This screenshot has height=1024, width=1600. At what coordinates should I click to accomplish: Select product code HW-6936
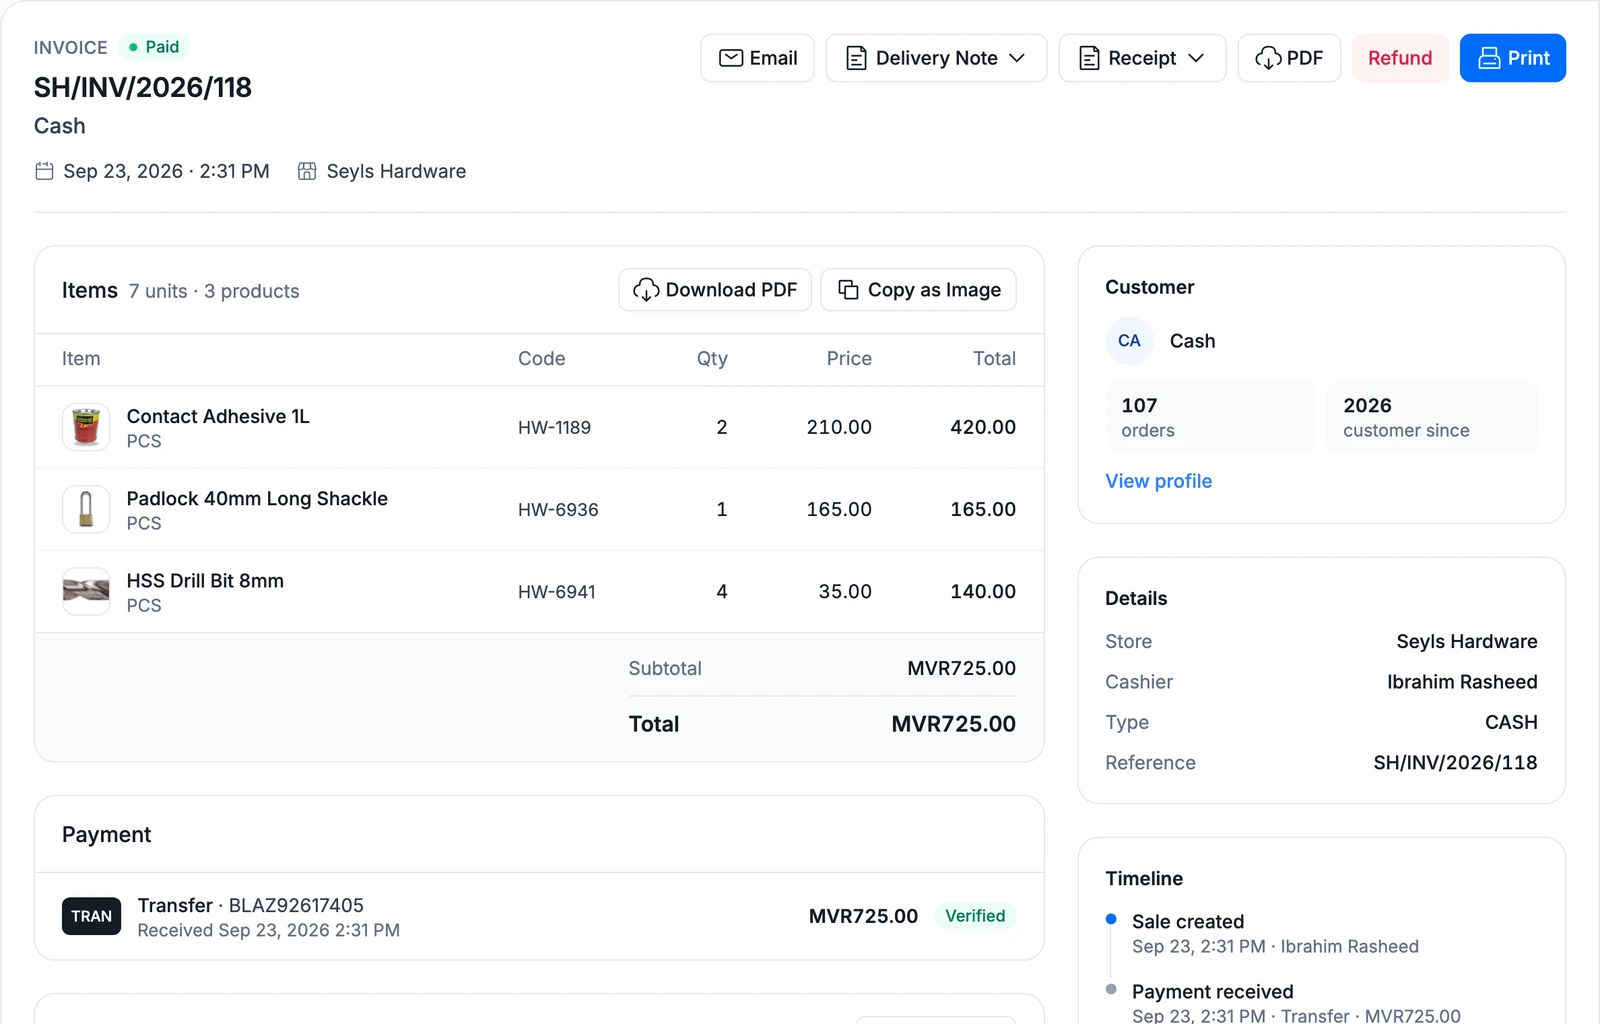tap(558, 509)
